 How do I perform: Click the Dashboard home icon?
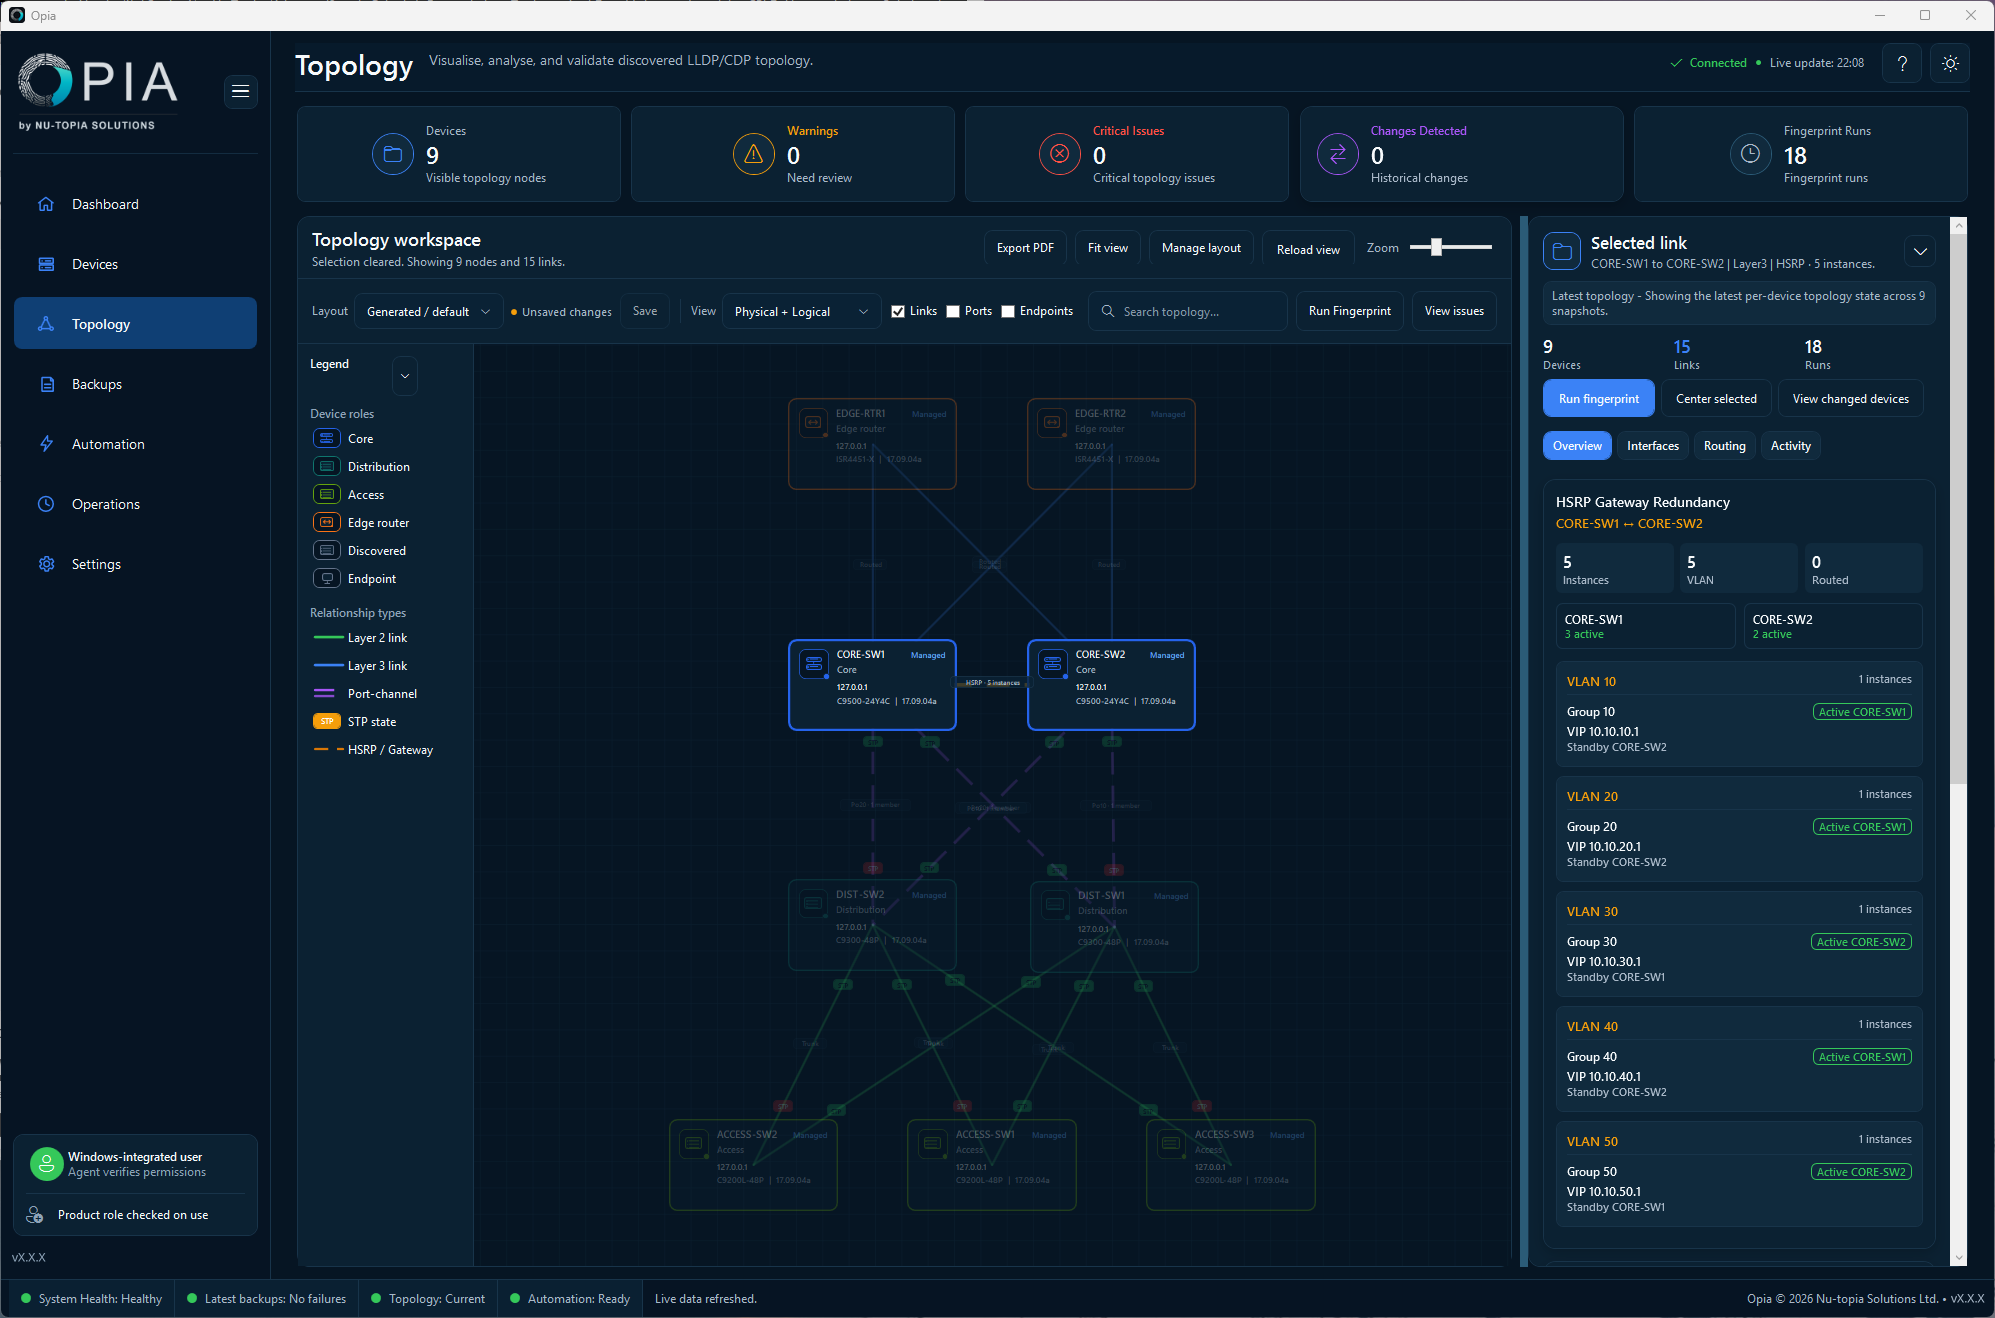(46, 204)
